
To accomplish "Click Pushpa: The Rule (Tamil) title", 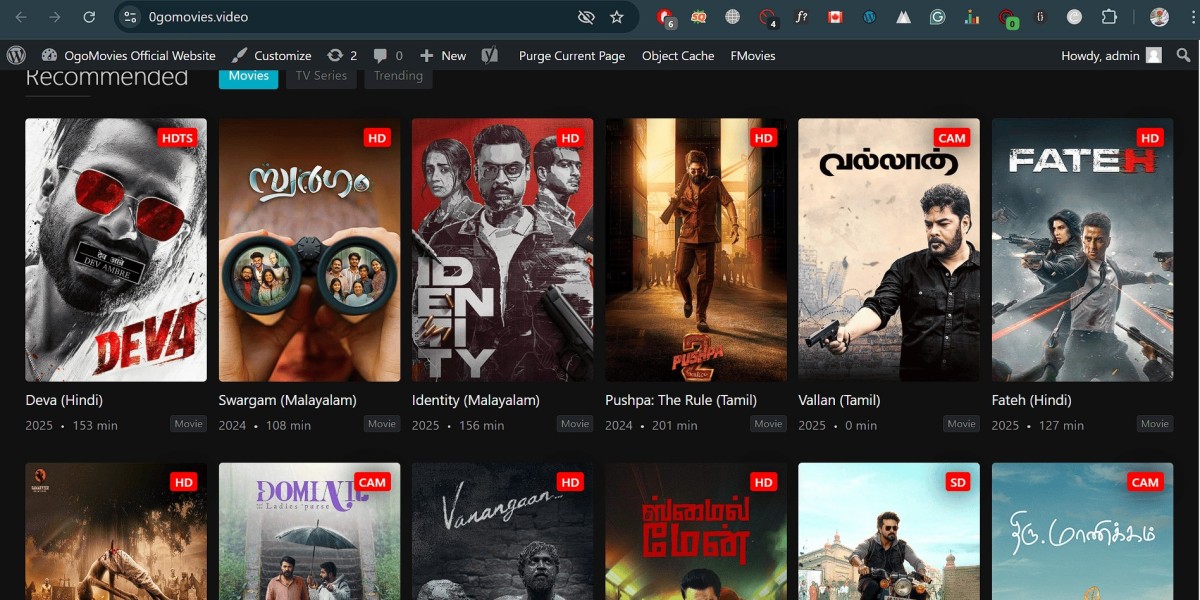I will tap(681, 400).
